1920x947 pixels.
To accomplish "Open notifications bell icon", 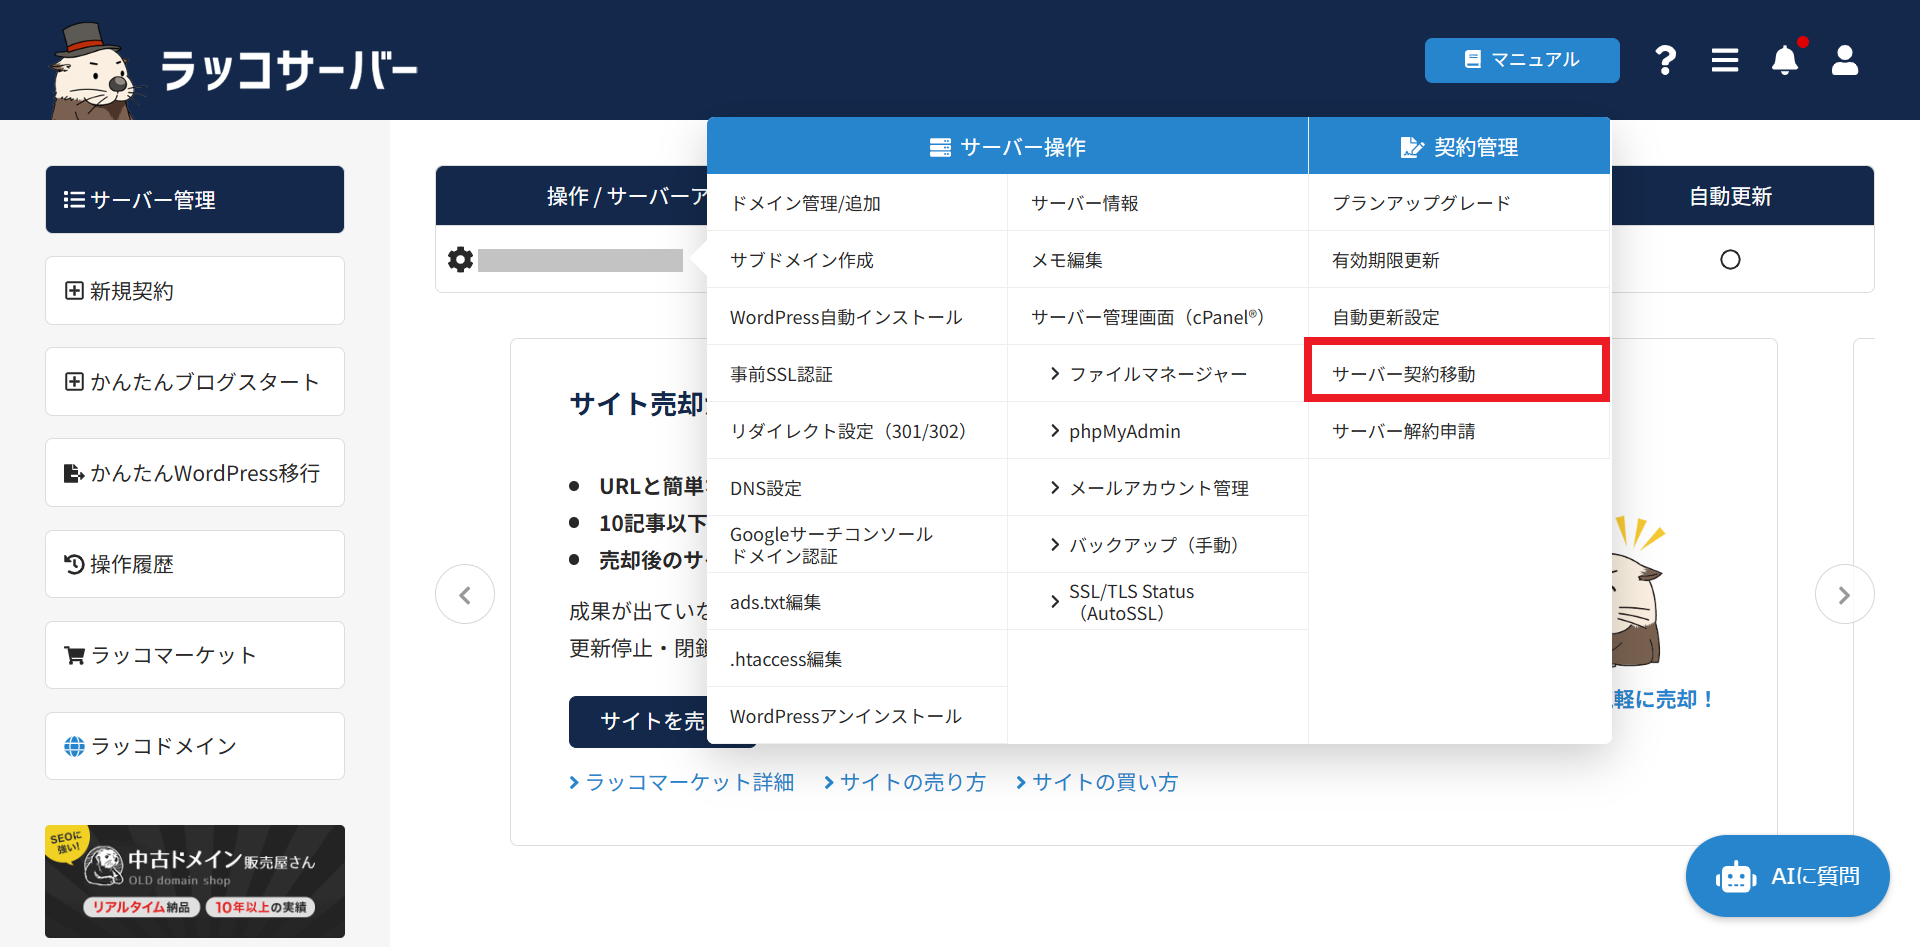I will pos(1785,60).
